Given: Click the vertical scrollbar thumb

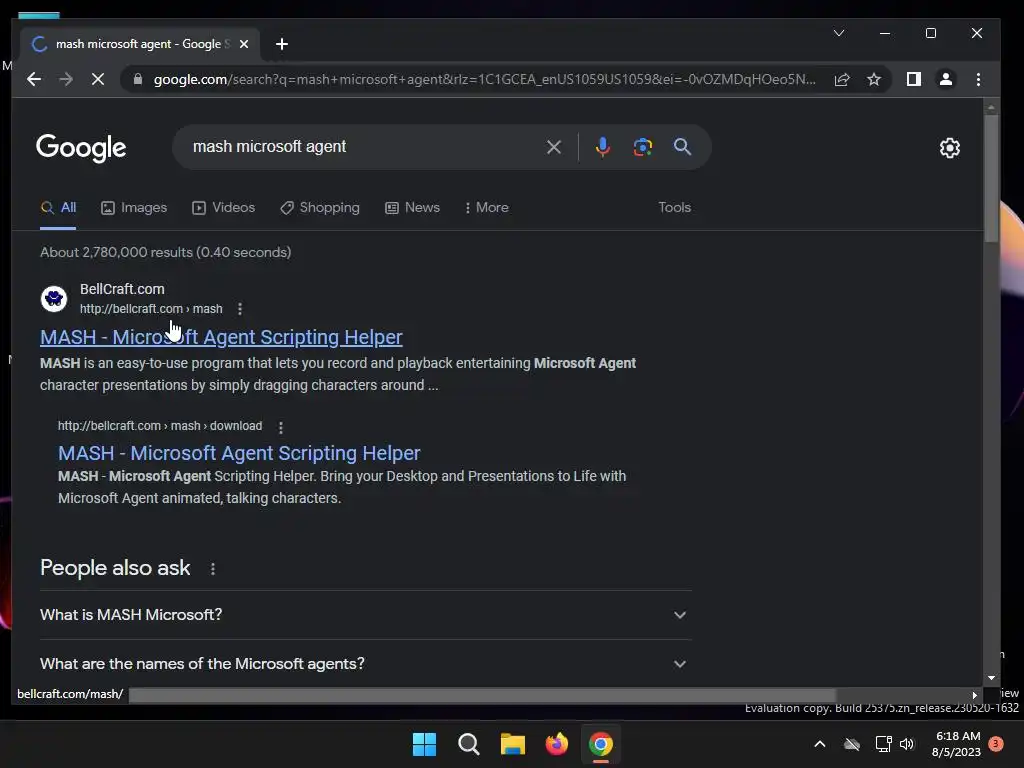Looking at the screenshot, I should click(991, 178).
